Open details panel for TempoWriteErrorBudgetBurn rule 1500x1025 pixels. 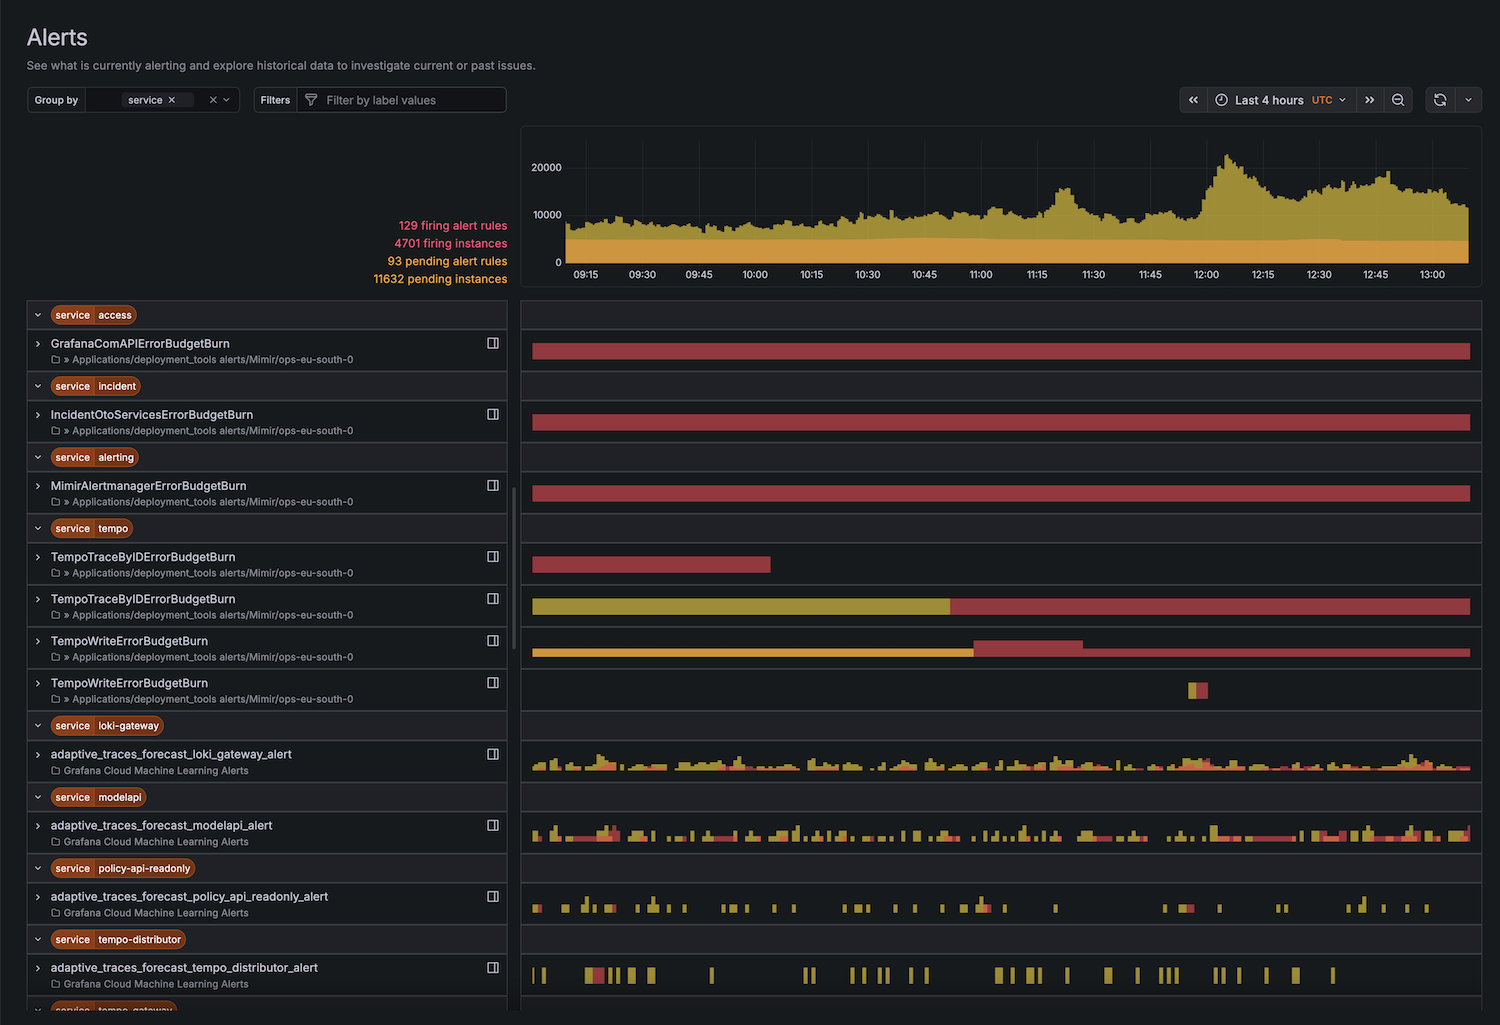click(492, 641)
